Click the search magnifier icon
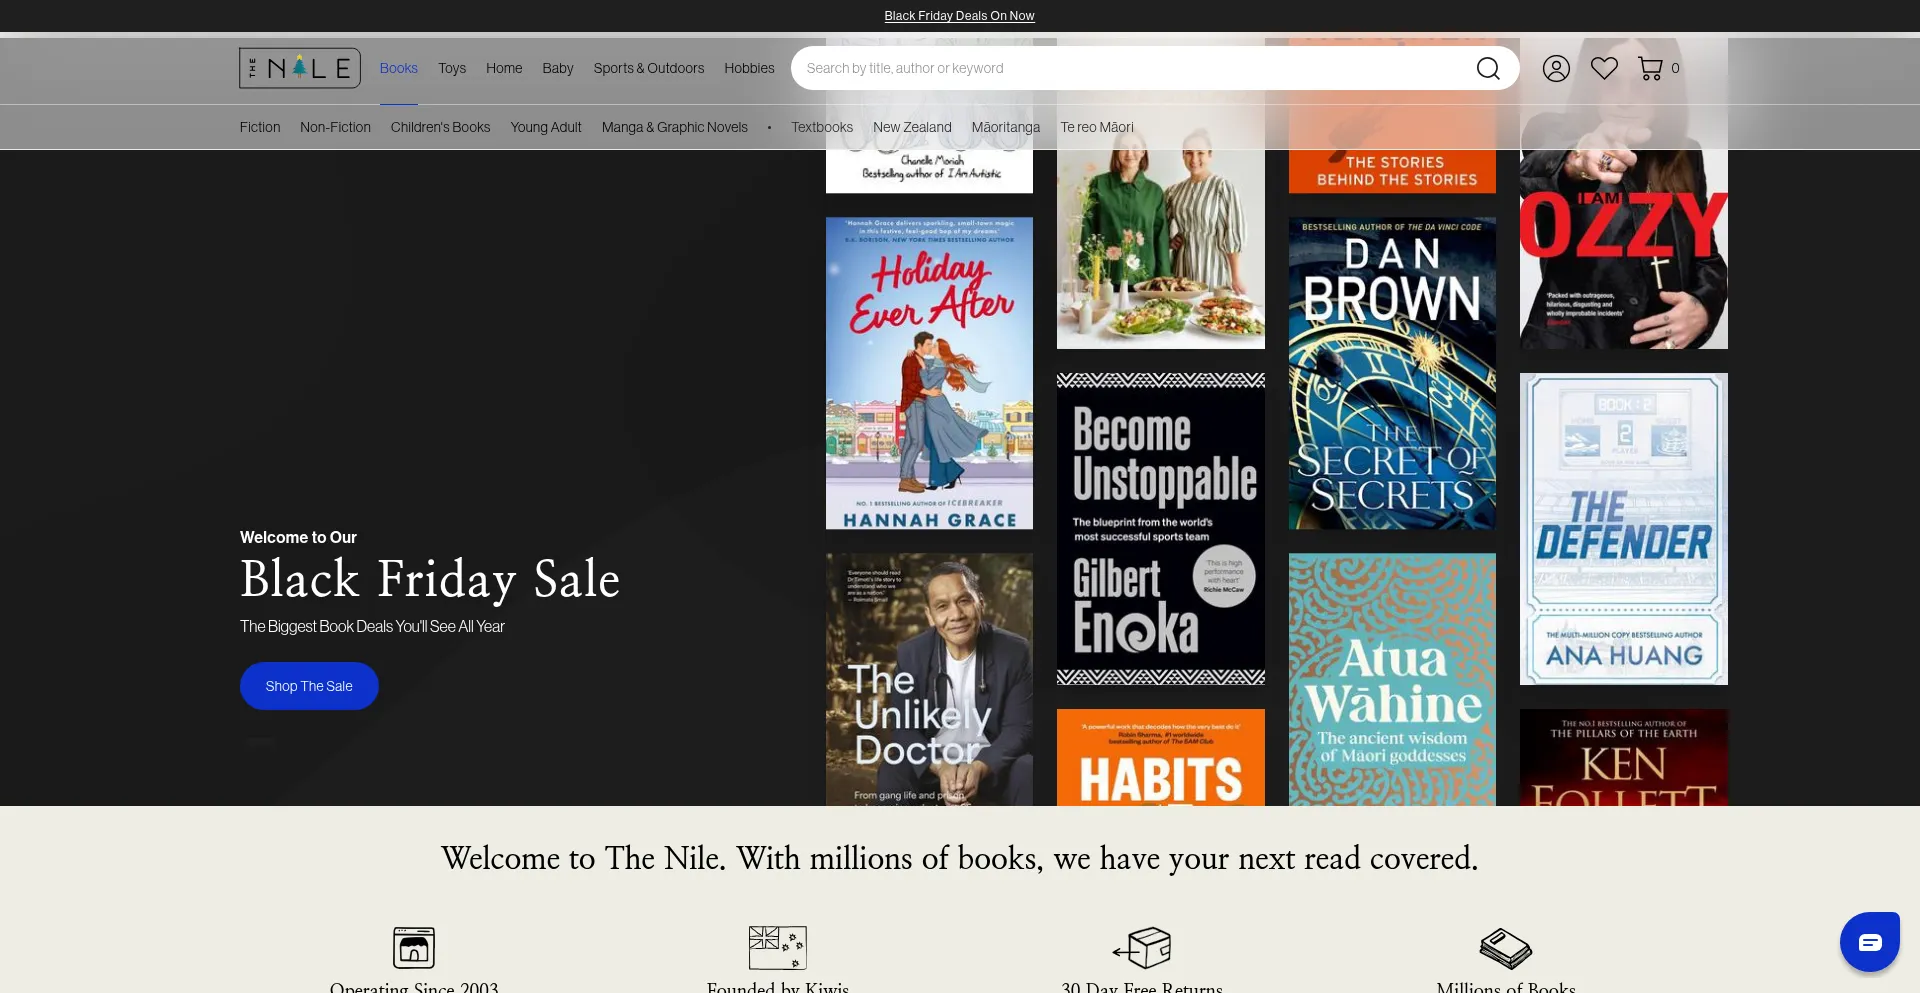This screenshot has height=993, width=1920. [1488, 68]
